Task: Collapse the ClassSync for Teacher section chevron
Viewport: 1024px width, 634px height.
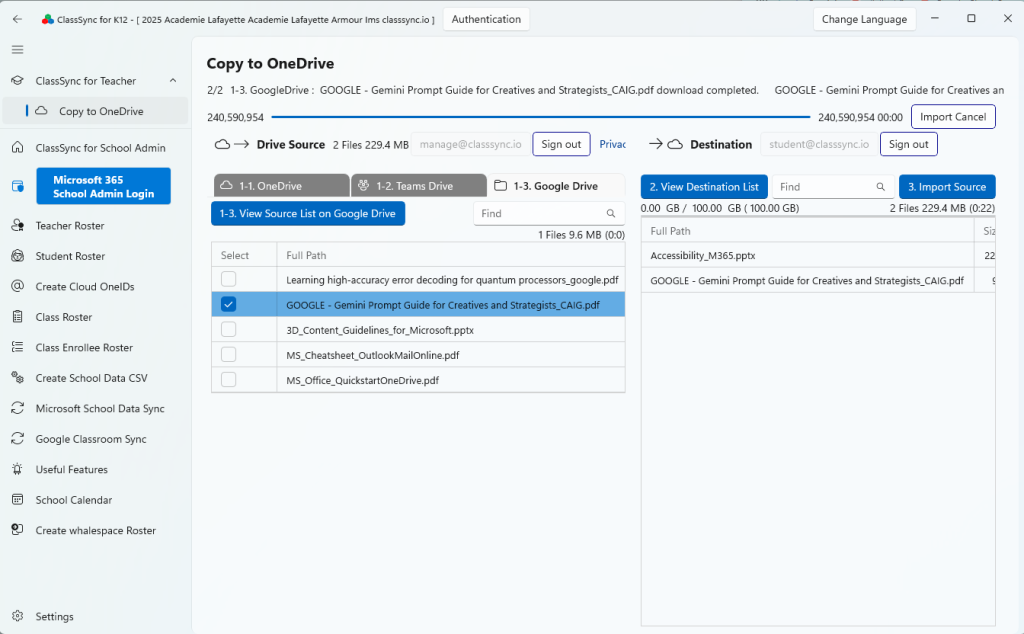Action: point(173,80)
